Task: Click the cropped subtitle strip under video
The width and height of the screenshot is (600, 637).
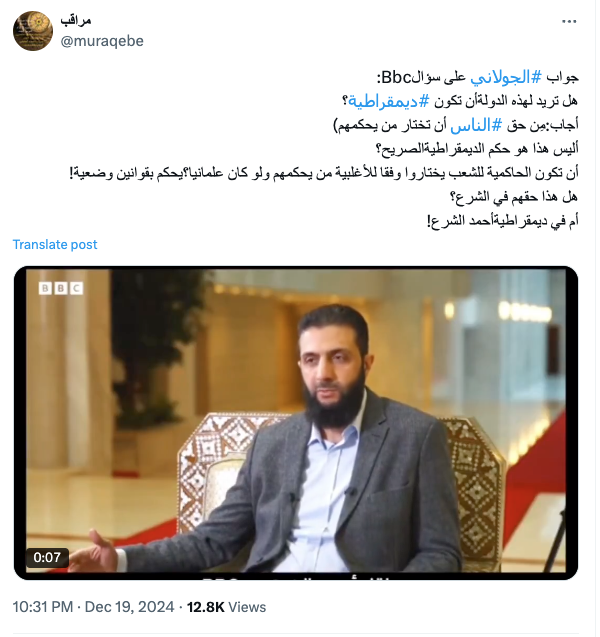Action: coord(296,576)
